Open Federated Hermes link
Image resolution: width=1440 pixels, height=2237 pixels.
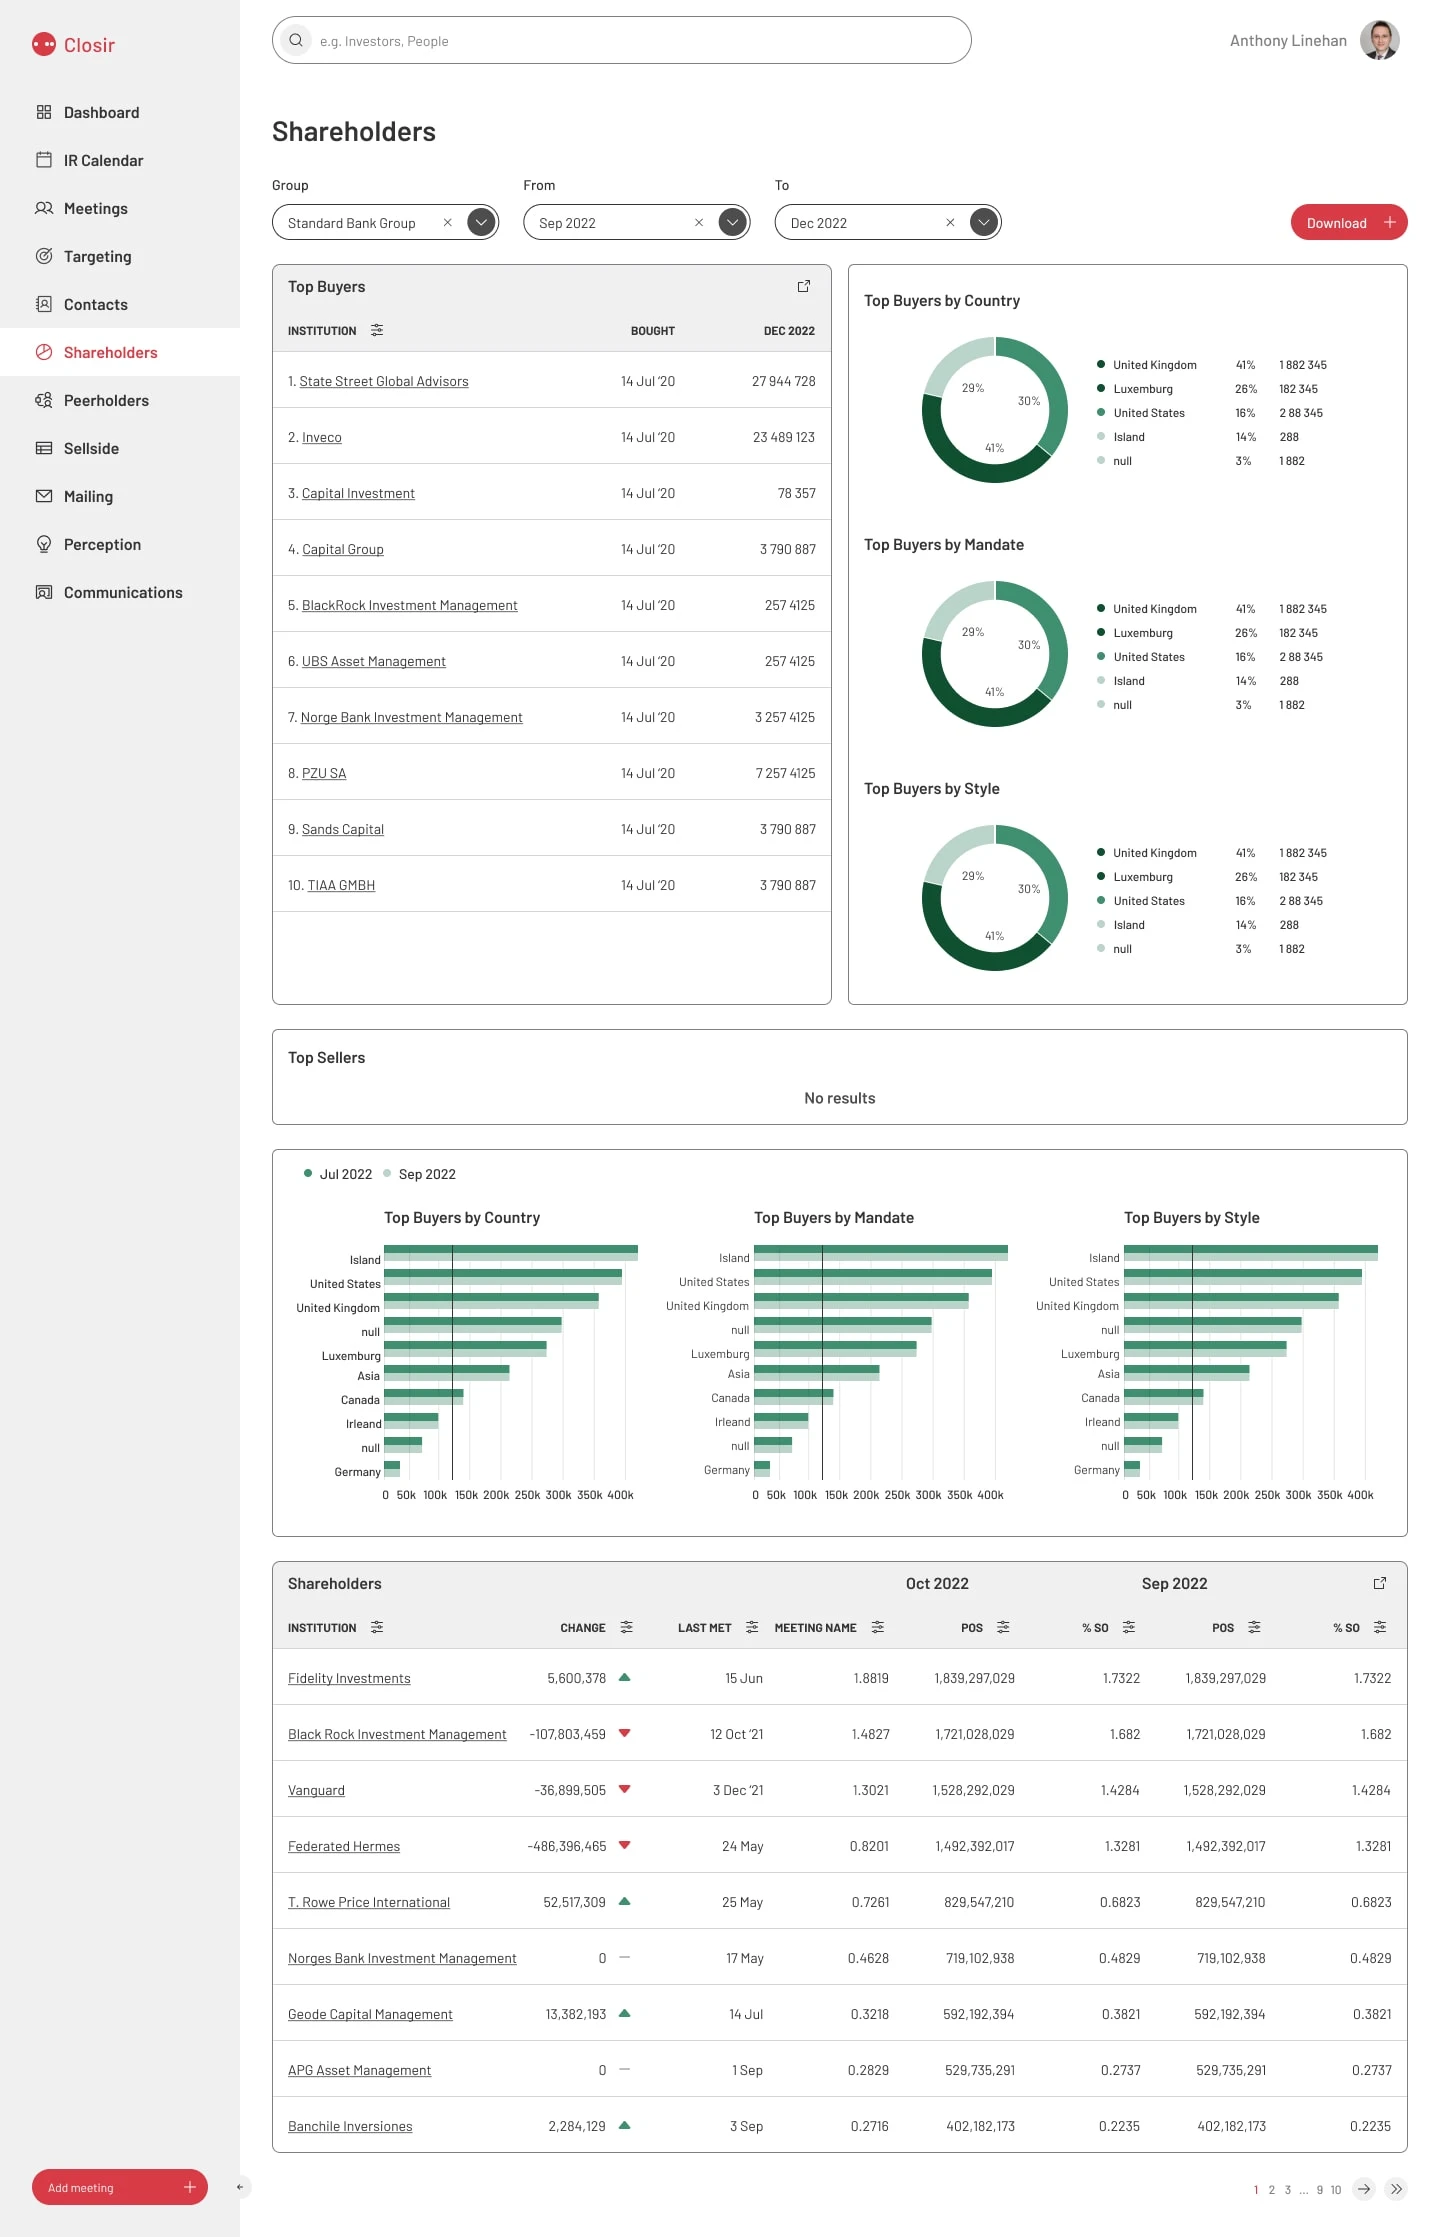click(344, 1846)
